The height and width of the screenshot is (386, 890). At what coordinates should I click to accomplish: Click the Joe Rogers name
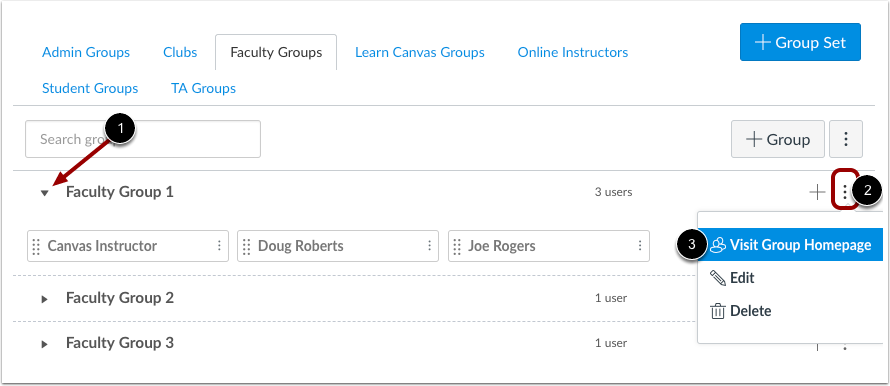(502, 246)
